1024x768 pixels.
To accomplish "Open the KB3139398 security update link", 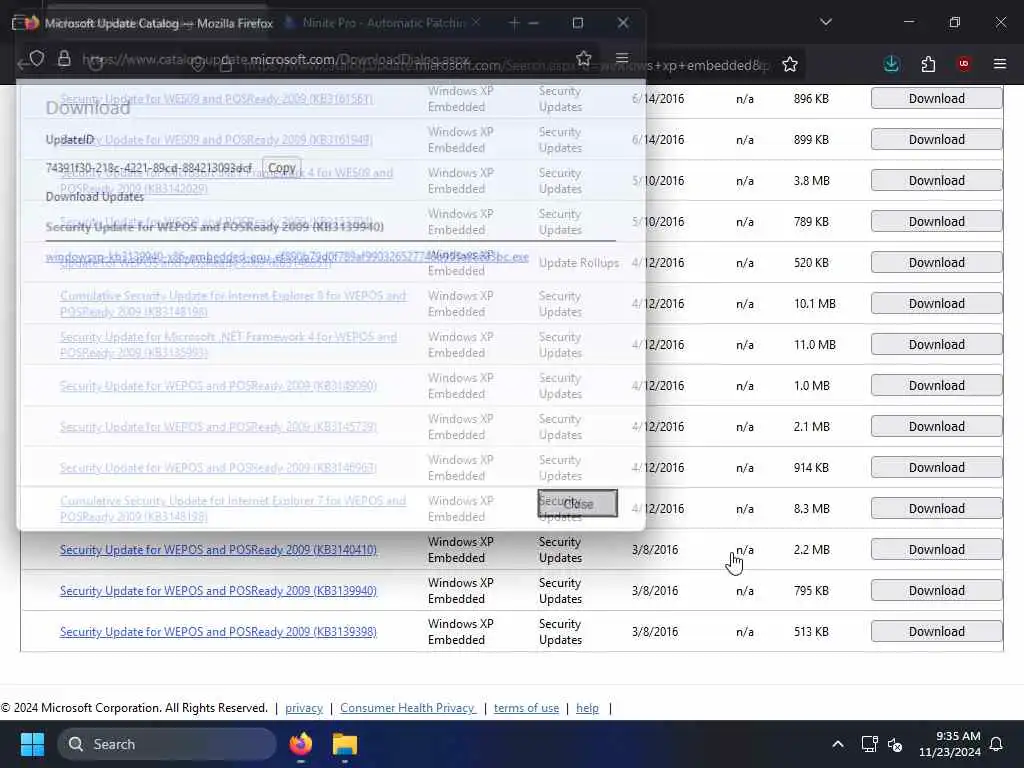I will click(x=218, y=632).
